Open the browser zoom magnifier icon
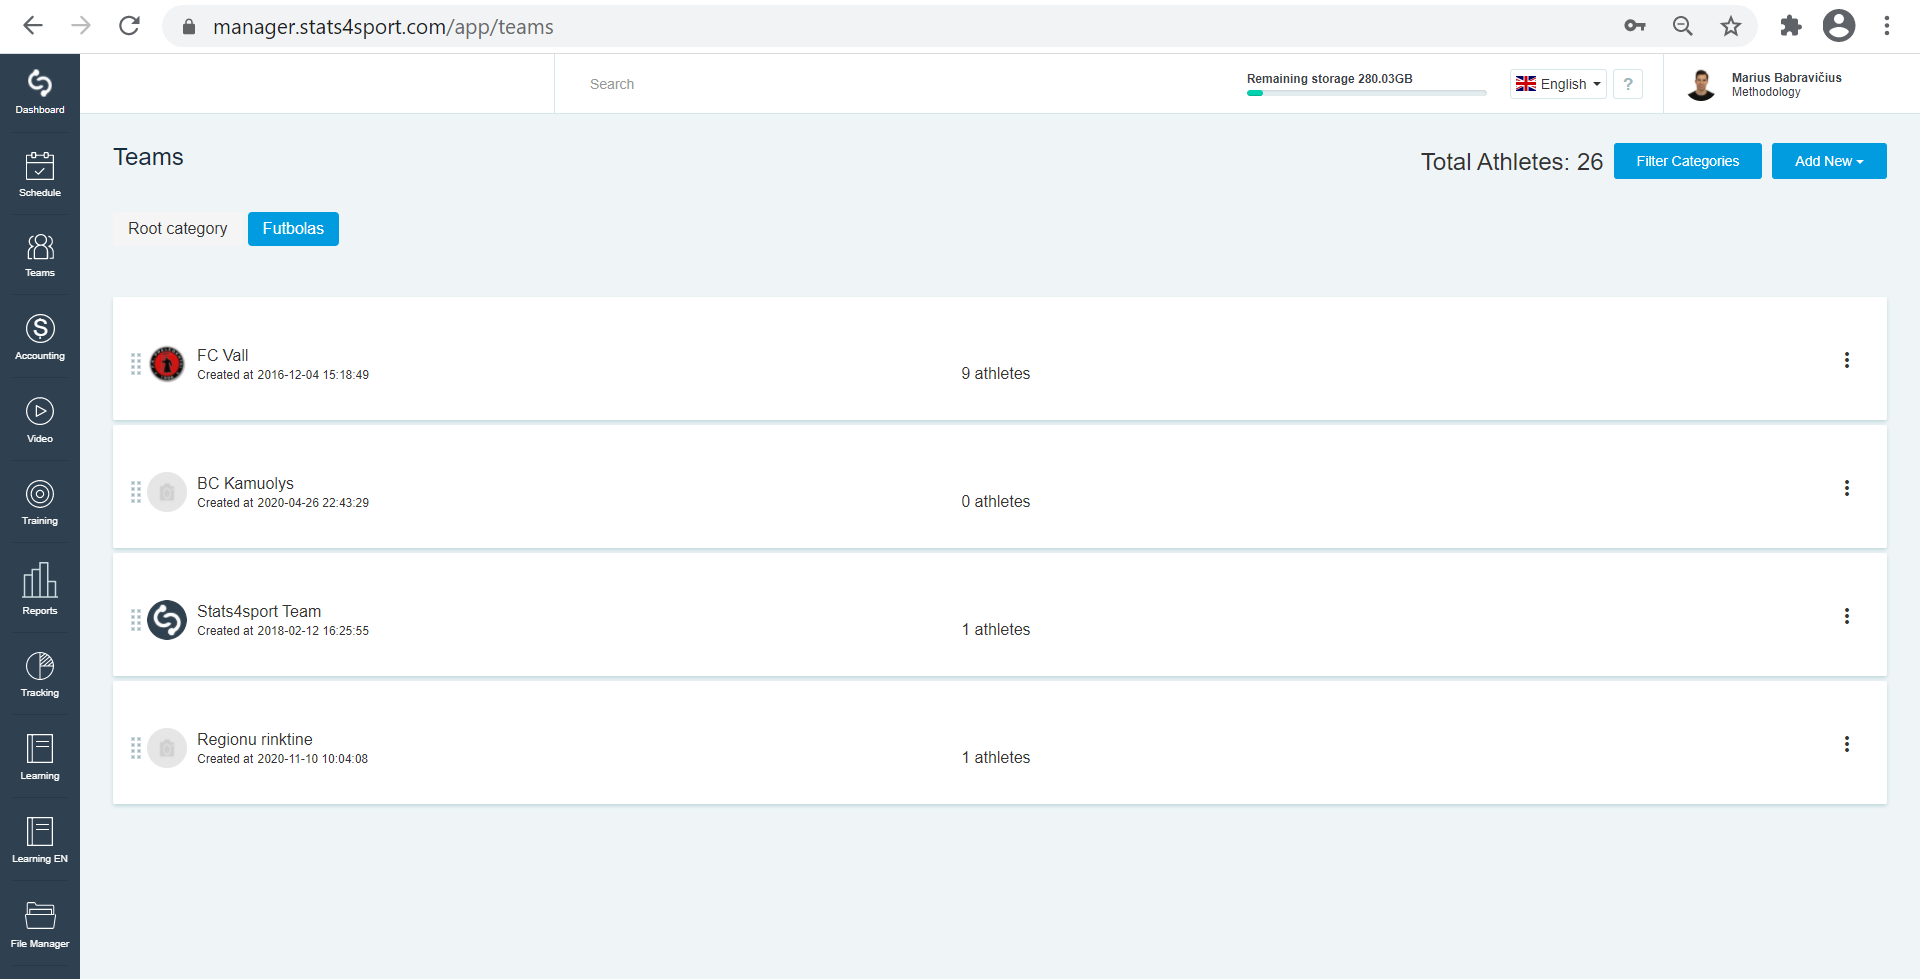This screenshot has height=979, width=1920. click(x=1683, y=26)
